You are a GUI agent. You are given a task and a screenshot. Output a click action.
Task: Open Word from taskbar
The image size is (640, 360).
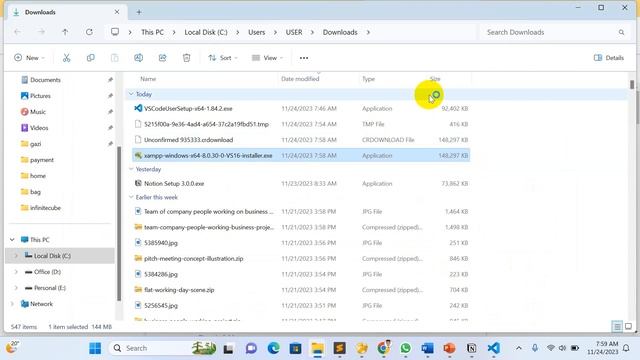427,348
